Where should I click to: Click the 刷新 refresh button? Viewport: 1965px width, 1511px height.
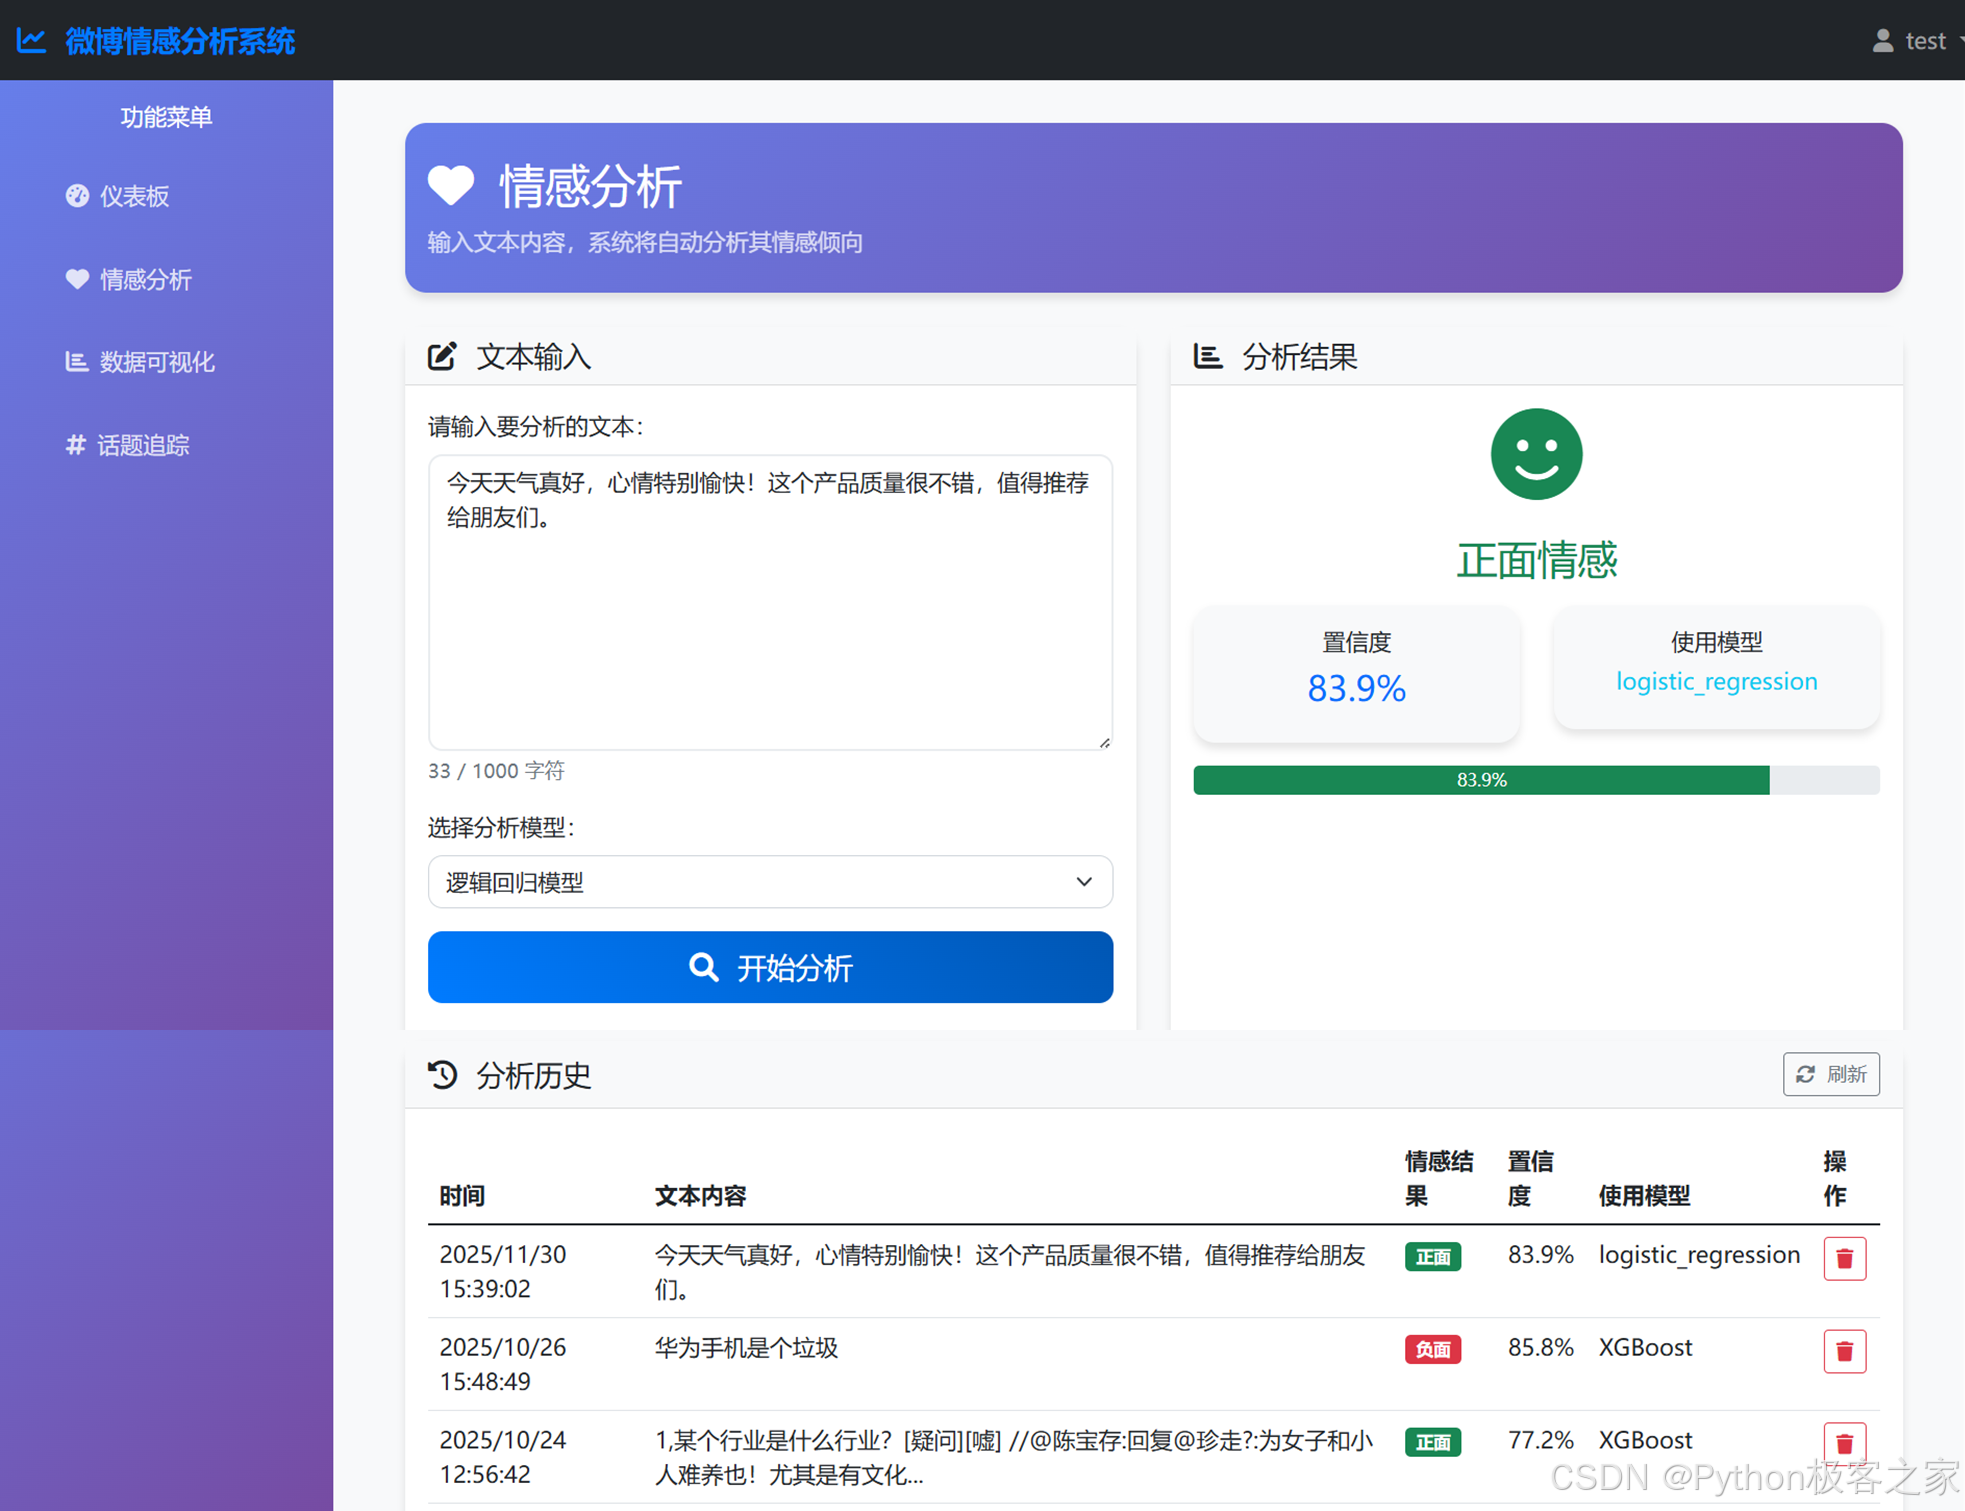[x=1830, y=1074]
